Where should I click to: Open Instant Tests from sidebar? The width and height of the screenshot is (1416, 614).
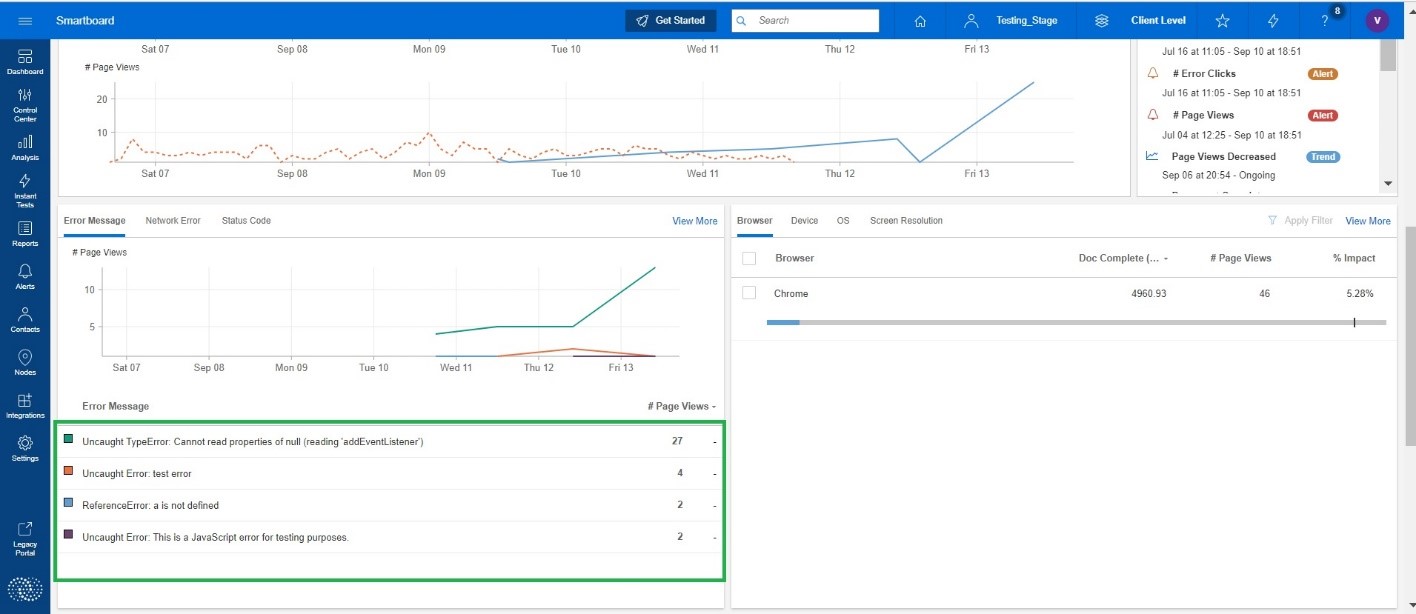click(25, 191)
